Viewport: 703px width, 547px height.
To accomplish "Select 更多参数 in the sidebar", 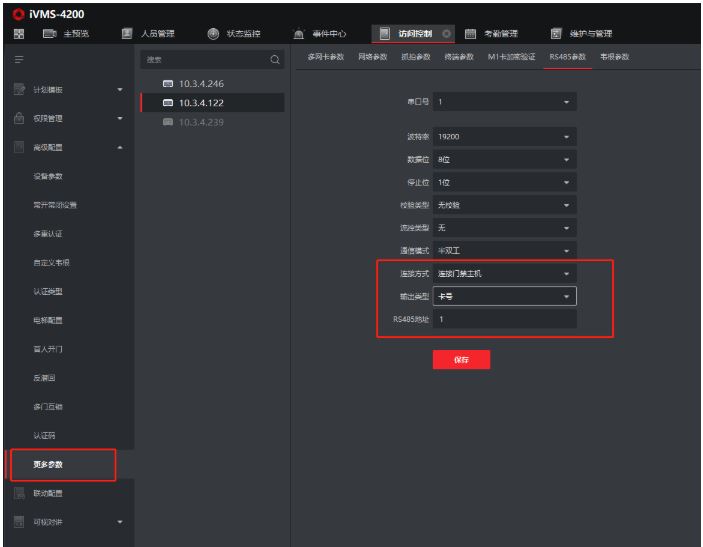I will 48,465.
